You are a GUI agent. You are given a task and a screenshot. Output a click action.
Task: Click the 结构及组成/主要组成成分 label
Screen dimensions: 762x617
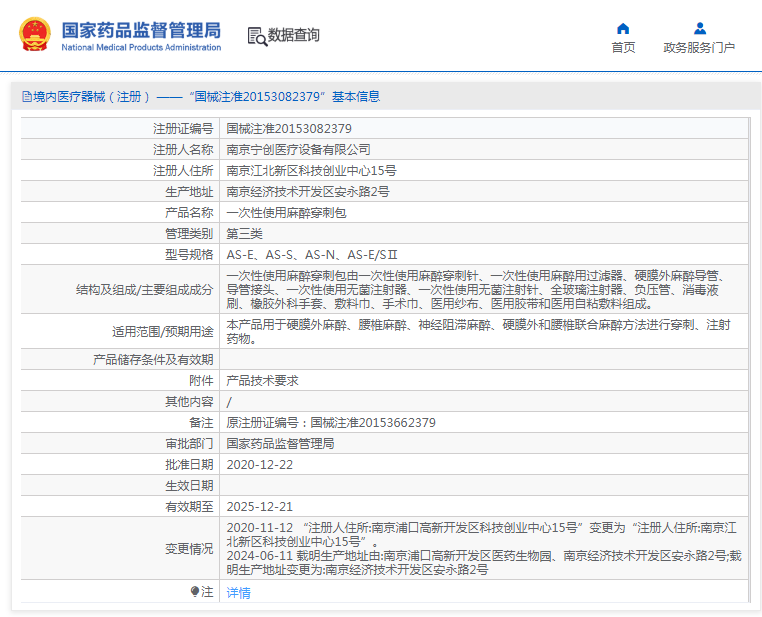click(145, 290)
